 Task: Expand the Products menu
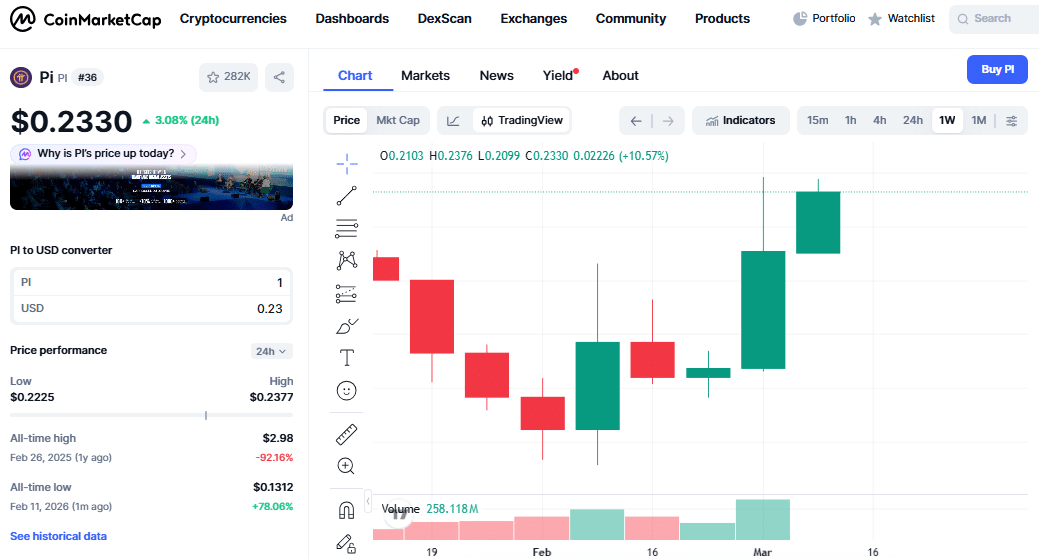point(722,19)
